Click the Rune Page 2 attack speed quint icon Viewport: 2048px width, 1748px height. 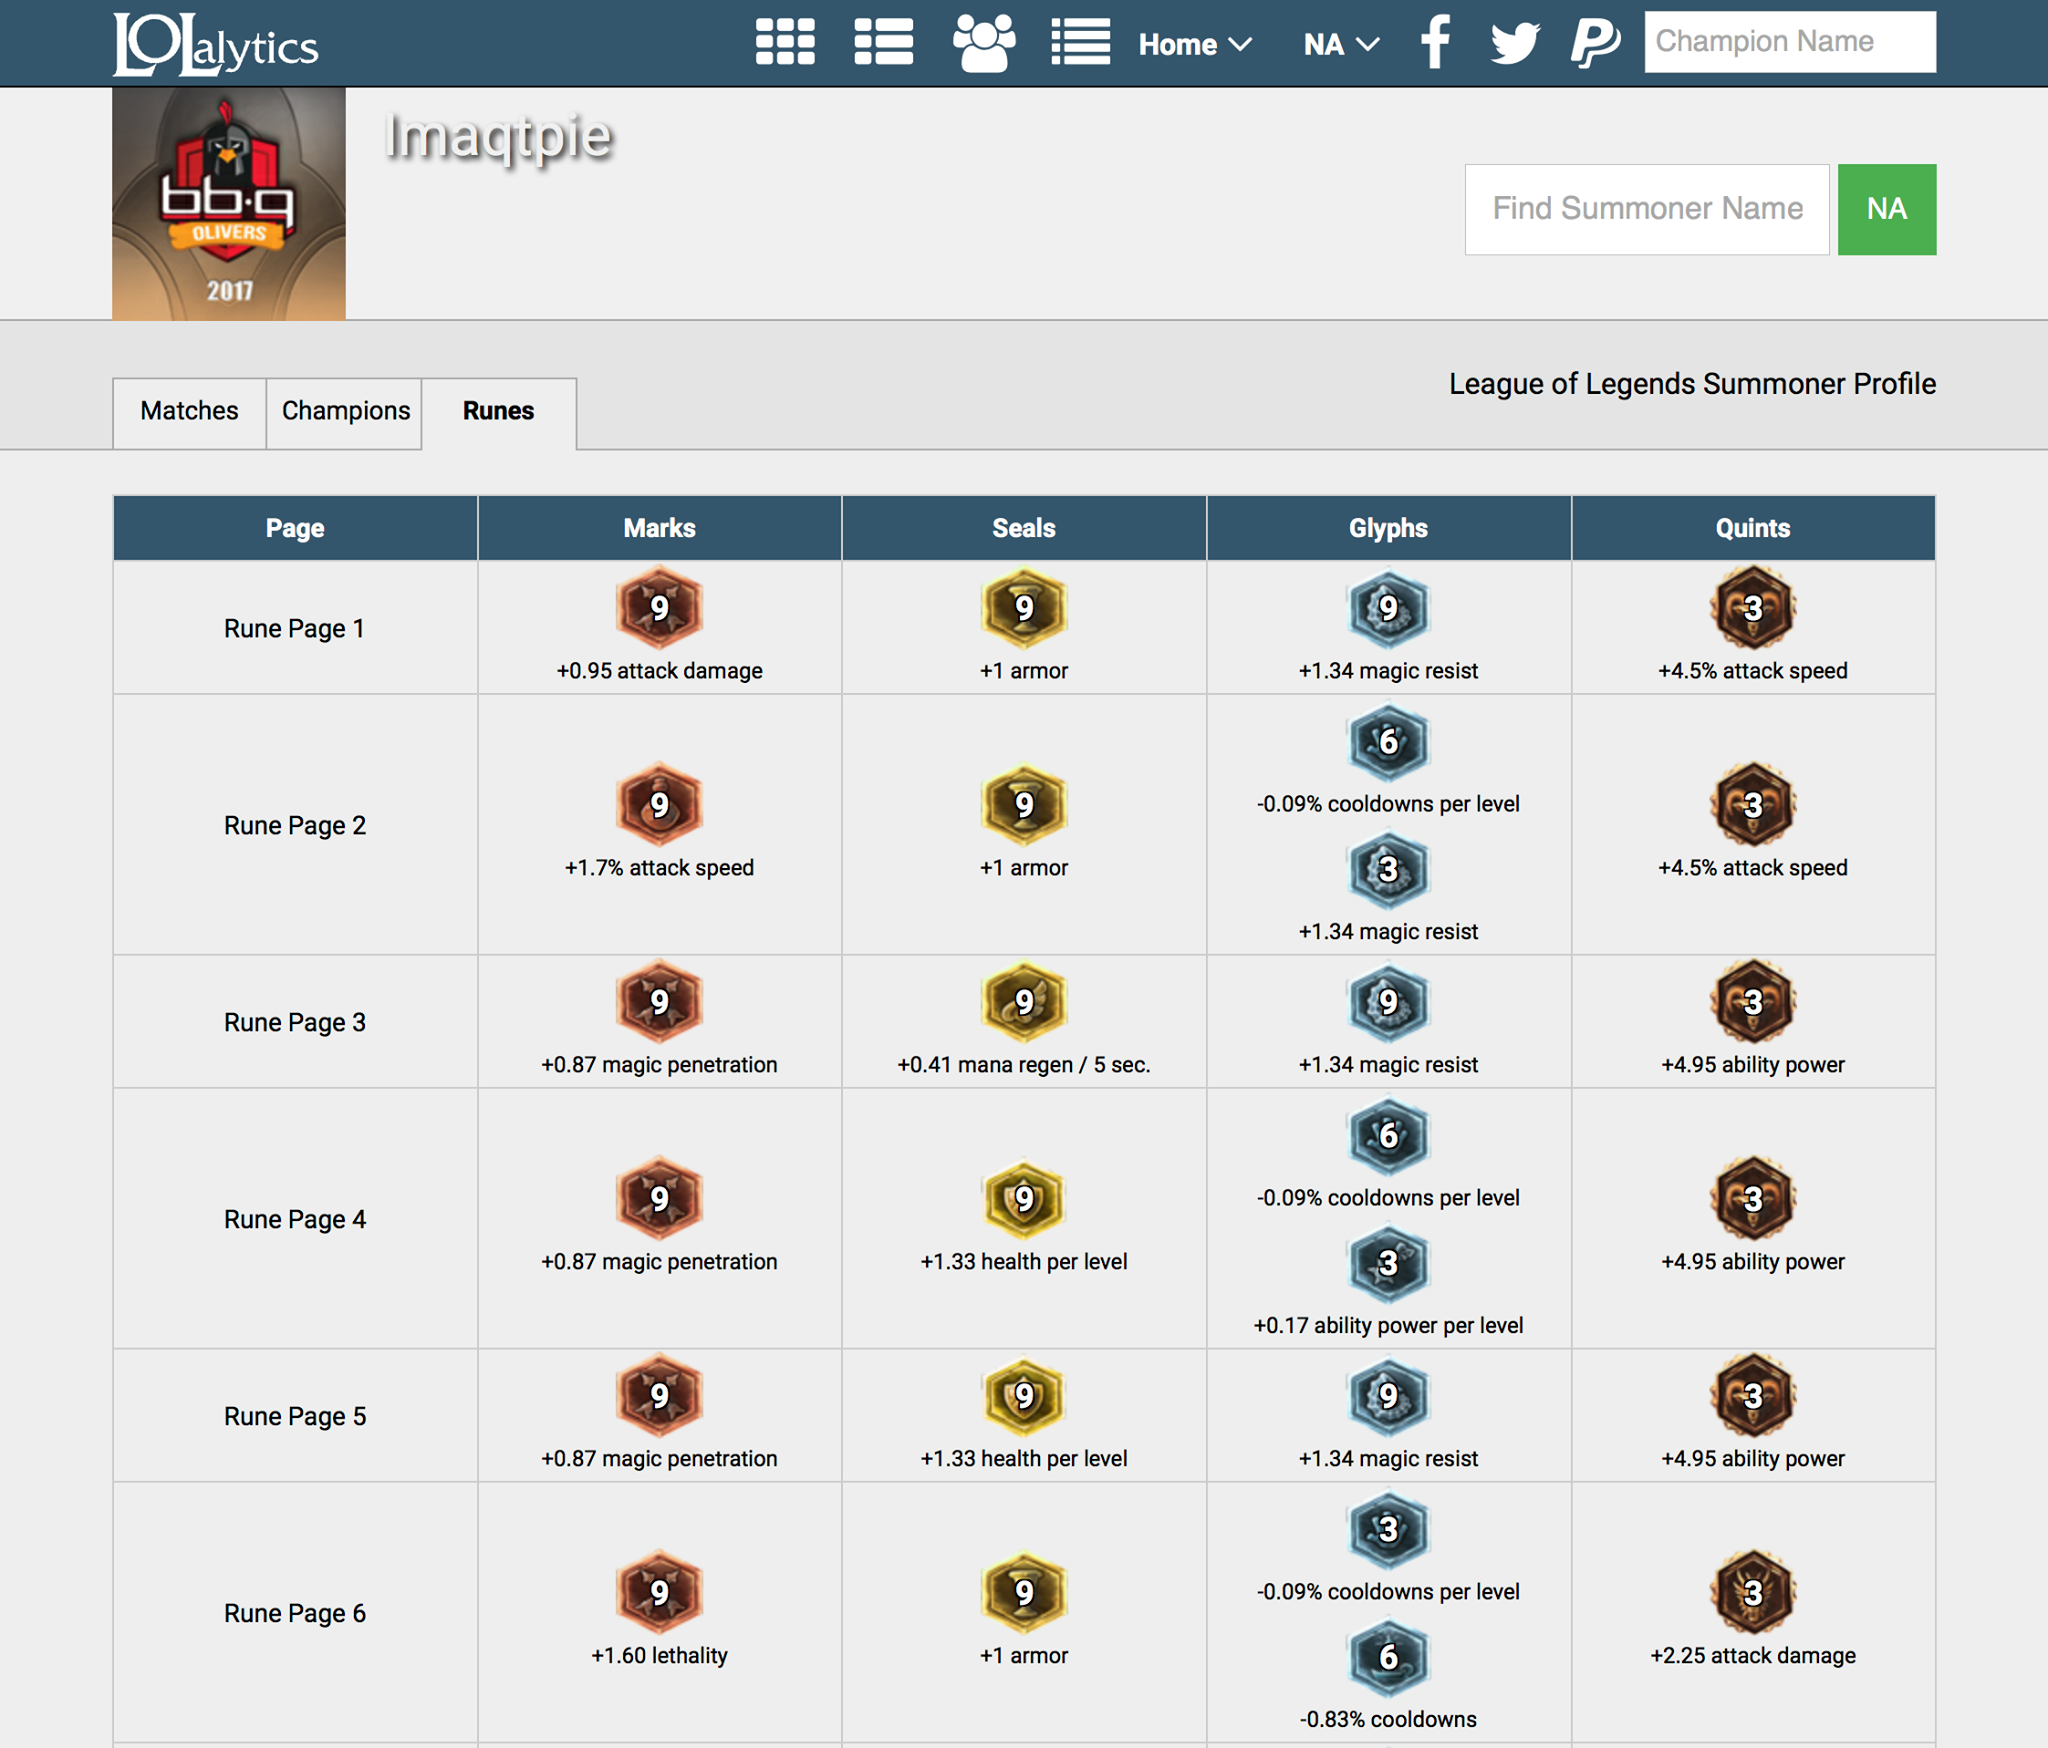pyautogui.click(x=1753, y=804)
